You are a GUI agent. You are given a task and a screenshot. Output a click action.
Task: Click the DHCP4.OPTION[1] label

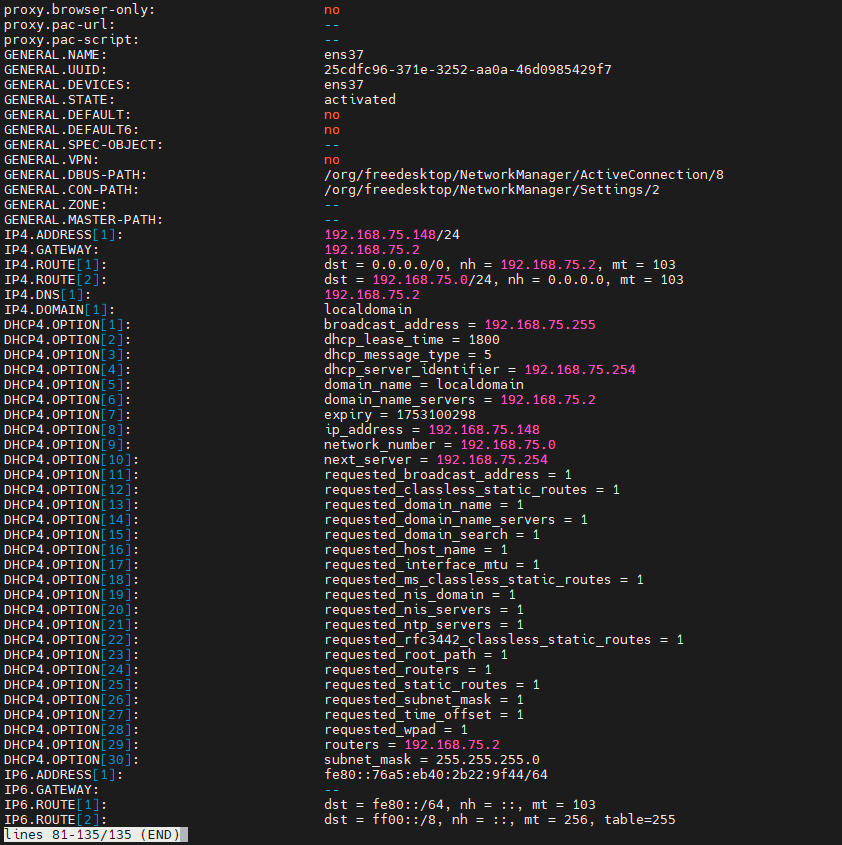pyautogui.click(x=67, y=324)
